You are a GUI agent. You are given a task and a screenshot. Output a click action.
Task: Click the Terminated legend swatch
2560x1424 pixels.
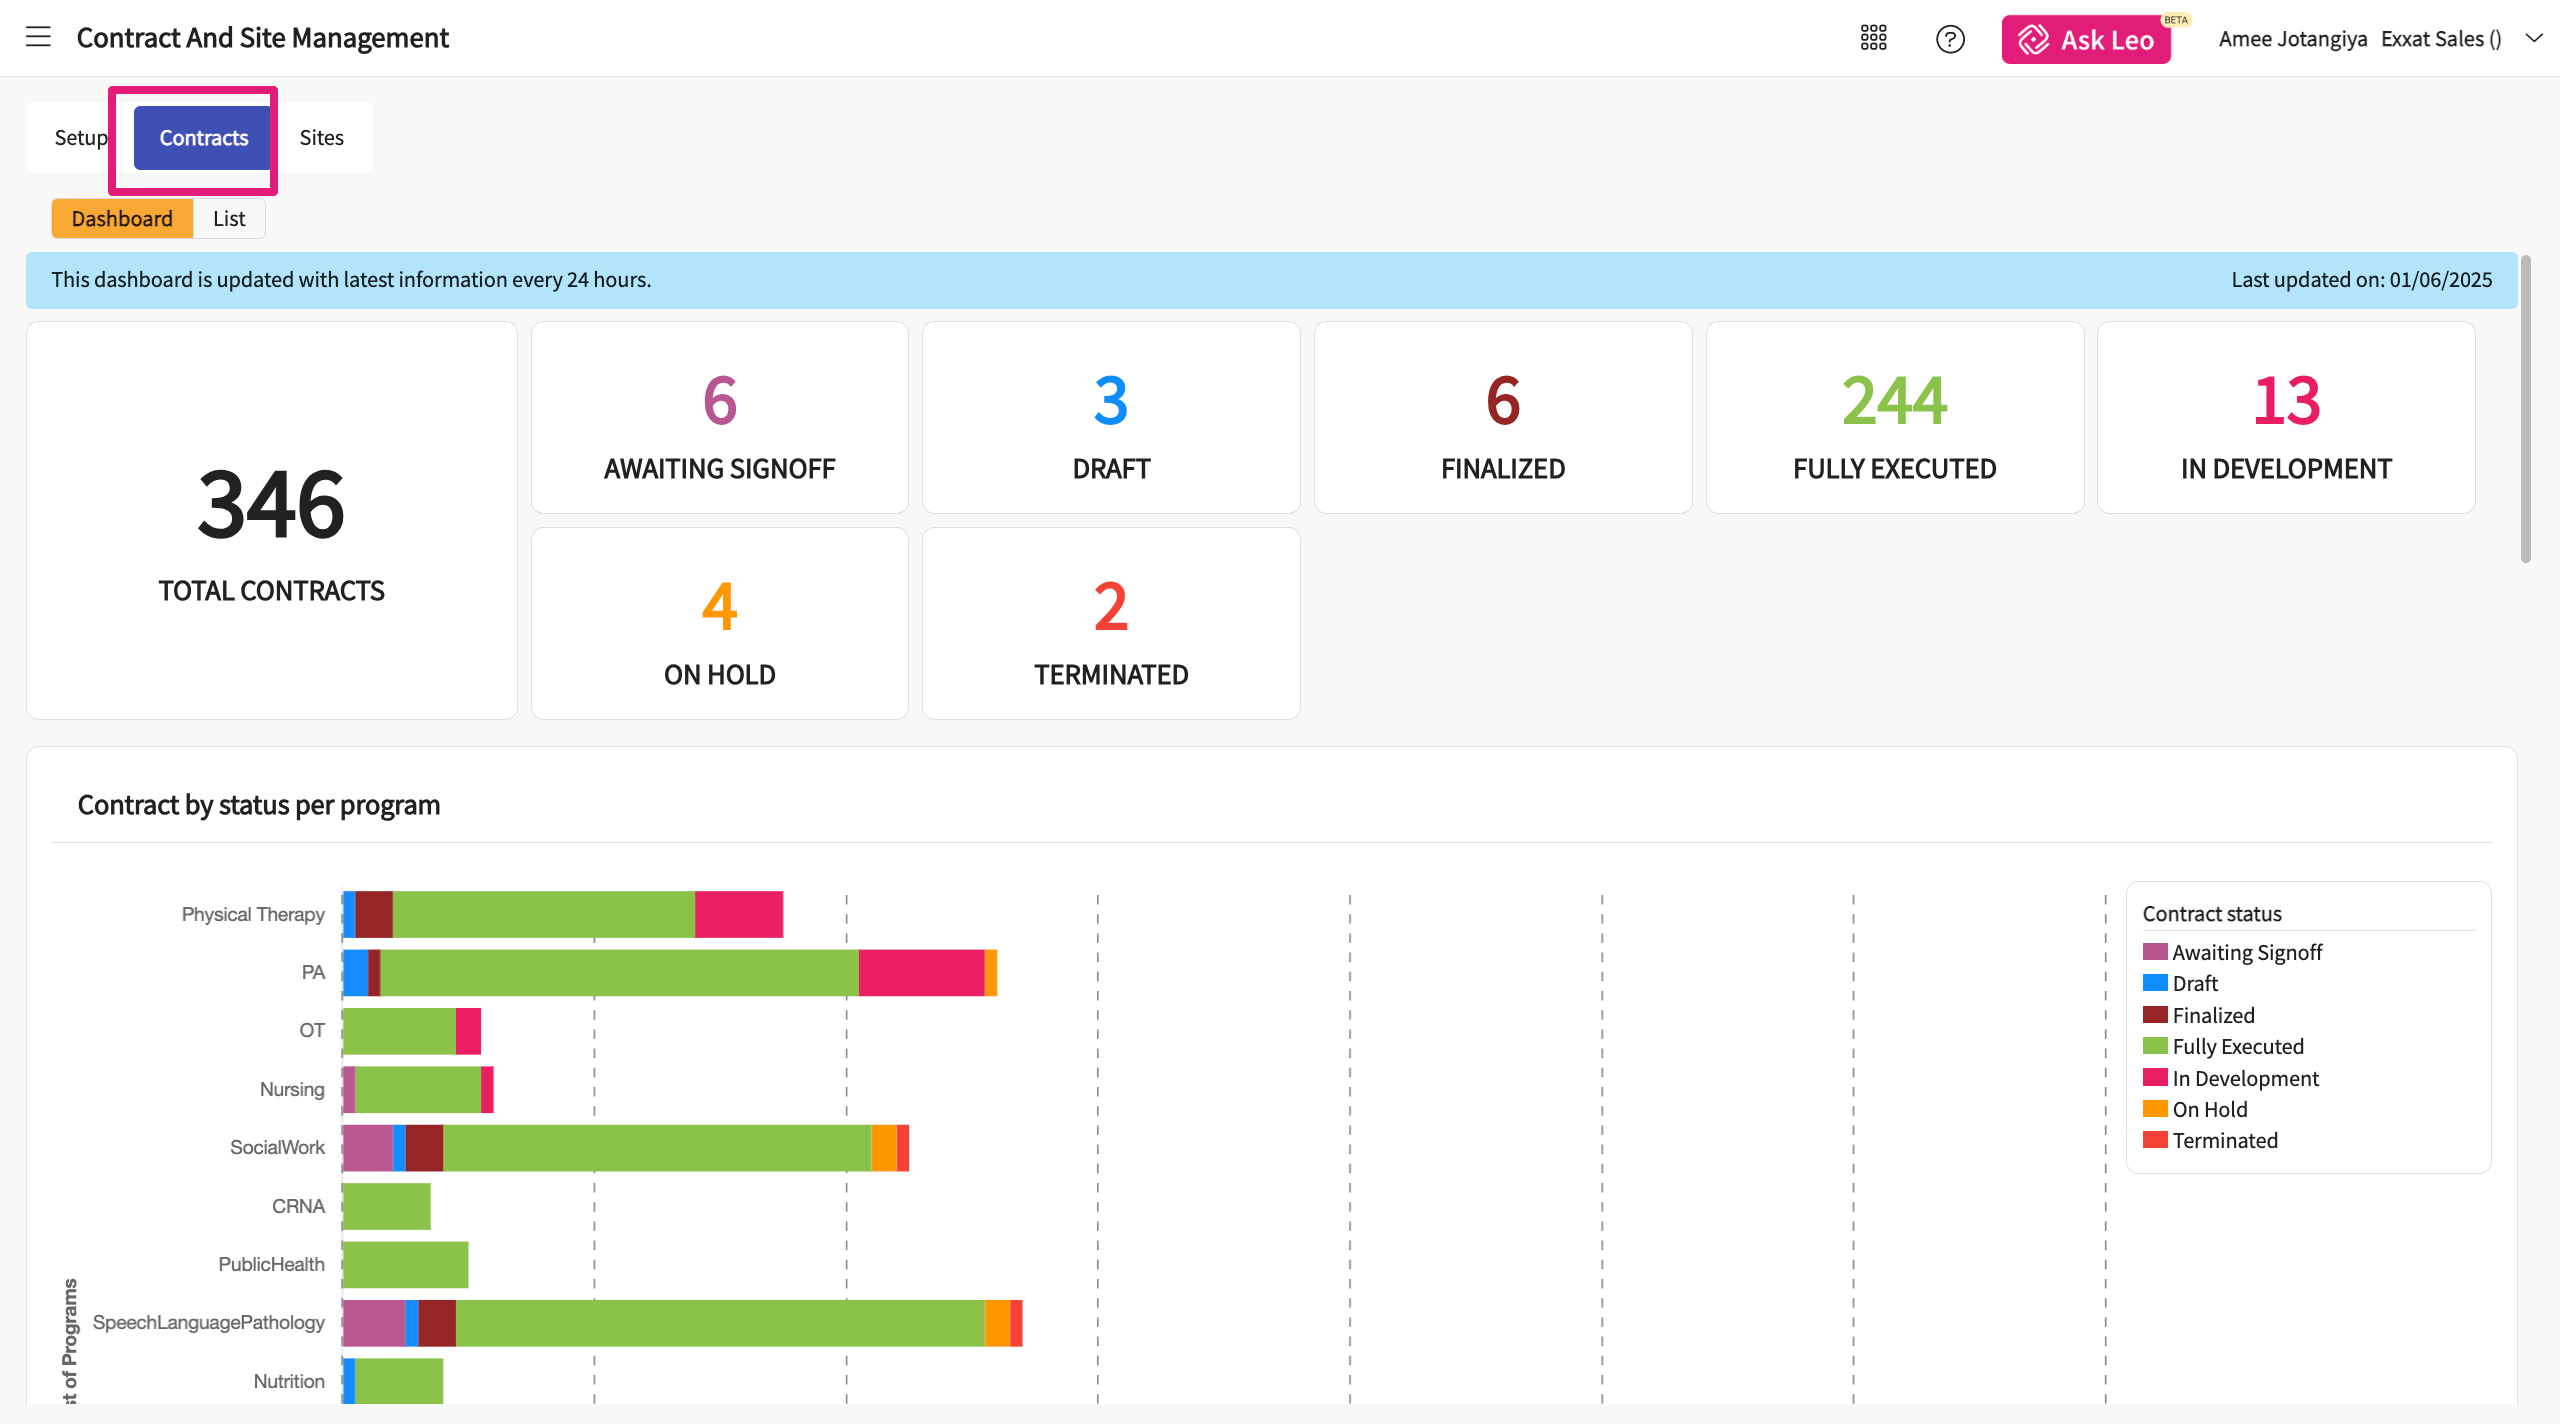pos(2154,1139)
